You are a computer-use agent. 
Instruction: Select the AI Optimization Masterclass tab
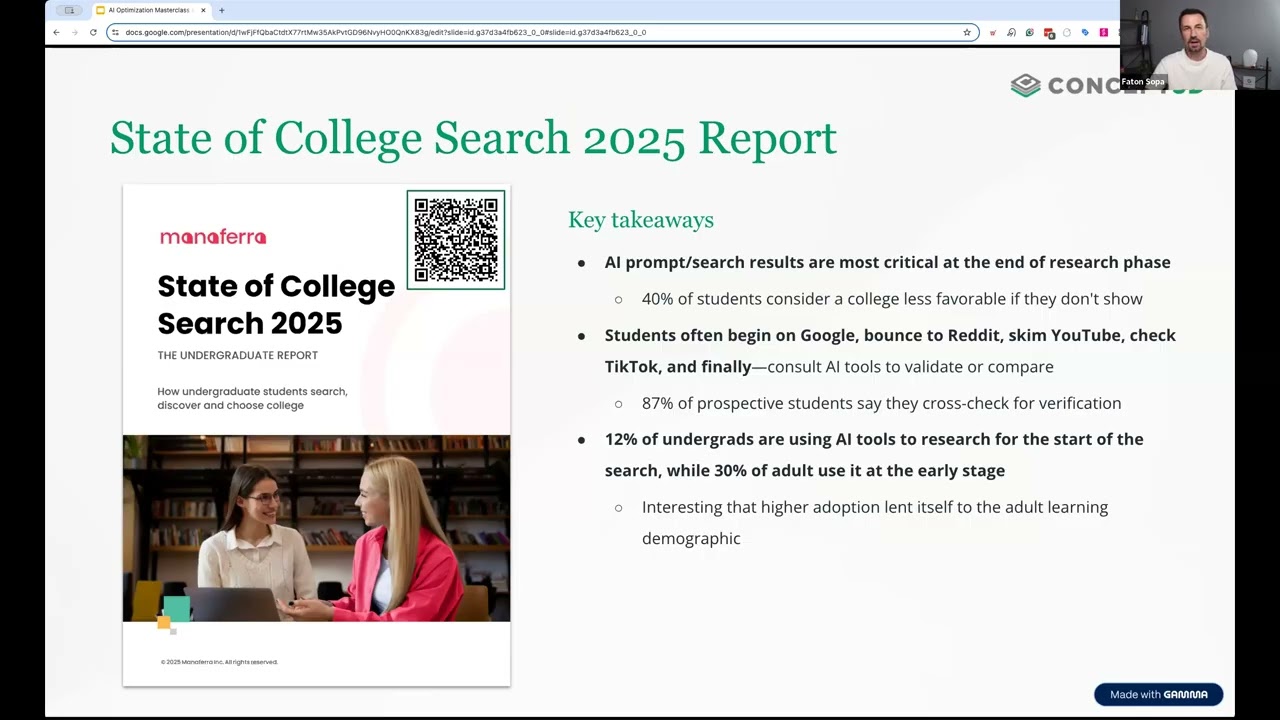point(151,10)
